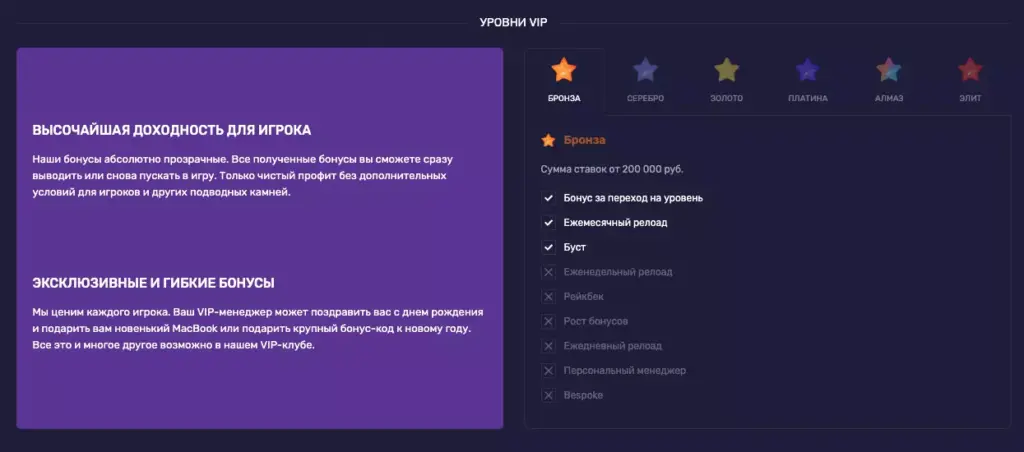Image resolution: width=1024 pixels, height=452 pixels.
Task: Click the Рейкбек cross box
Action: click(x=548, y=297)
